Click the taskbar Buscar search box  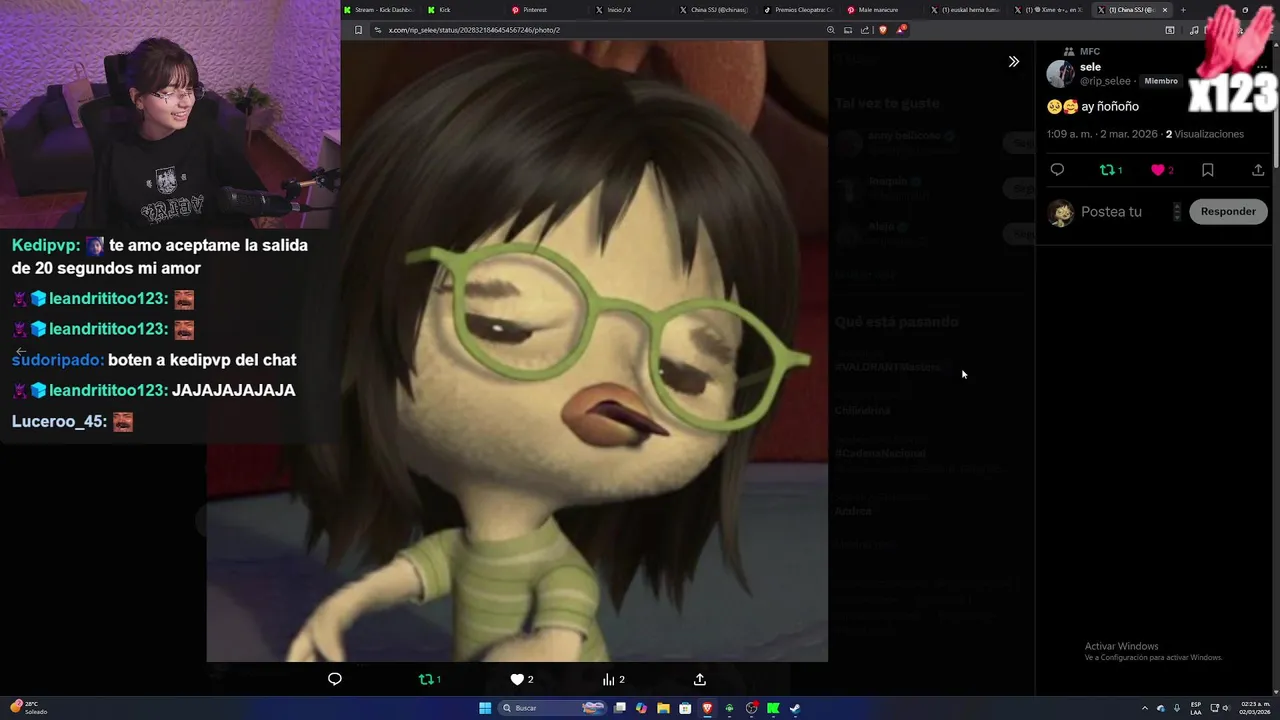552,708
